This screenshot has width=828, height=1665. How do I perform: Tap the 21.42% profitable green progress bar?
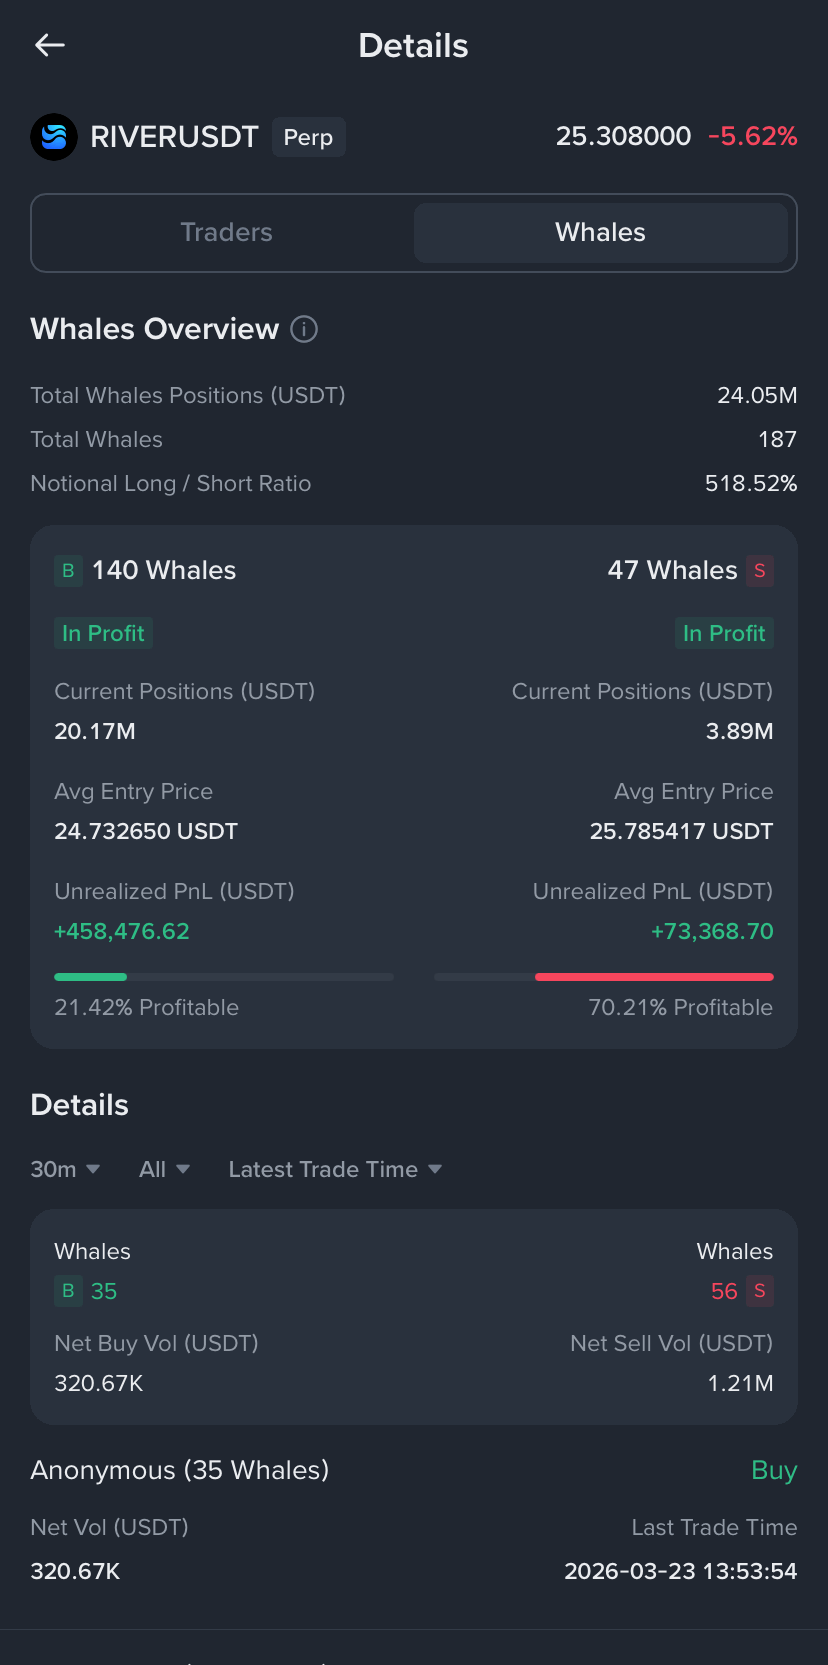coord(224,977)
